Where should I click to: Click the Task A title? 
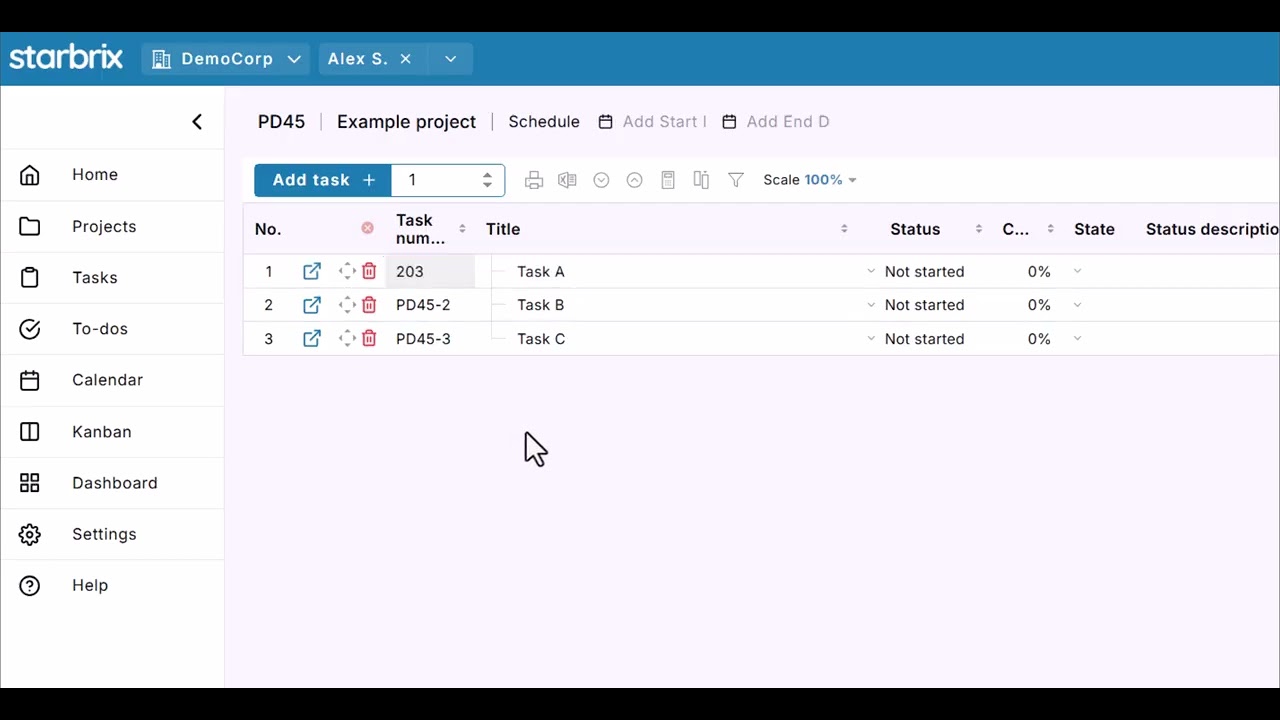point(541,271)
